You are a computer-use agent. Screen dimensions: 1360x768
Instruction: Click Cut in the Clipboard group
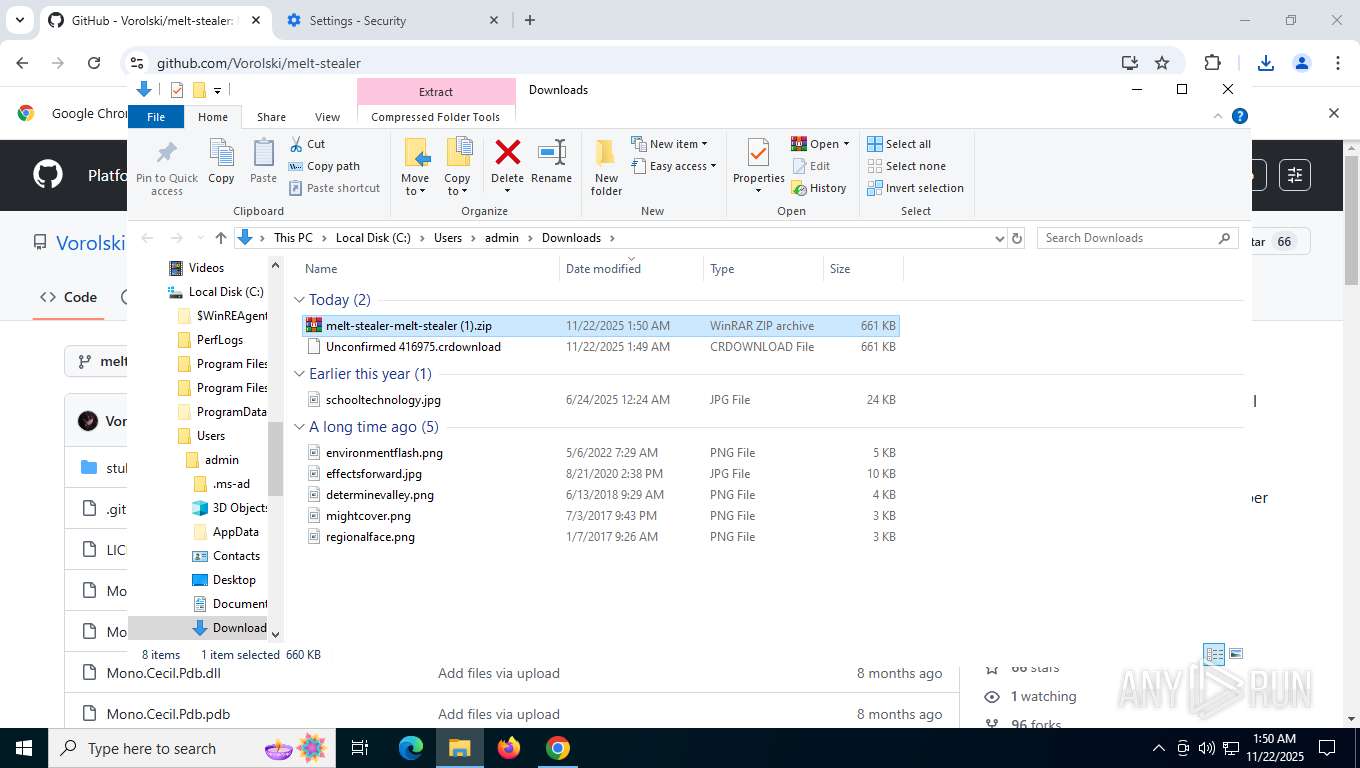tap(307, 144)
